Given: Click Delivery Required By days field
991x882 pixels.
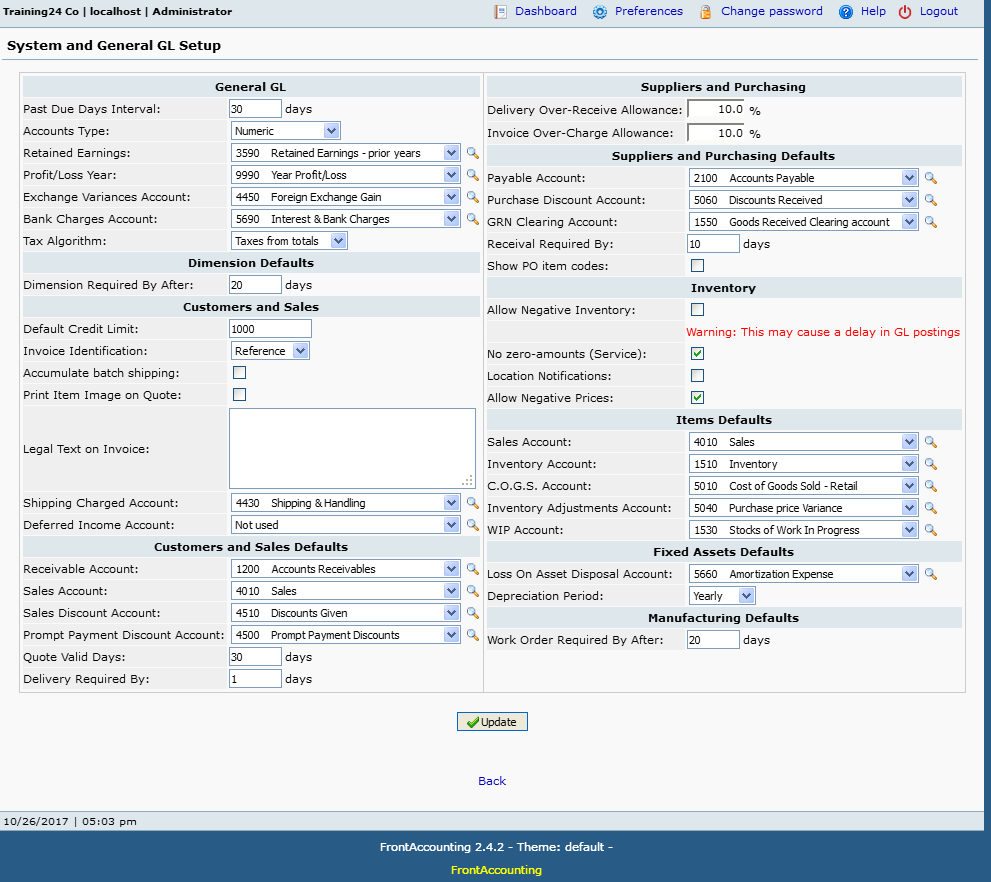Looking at the screenshot, I should click(255, 679).
